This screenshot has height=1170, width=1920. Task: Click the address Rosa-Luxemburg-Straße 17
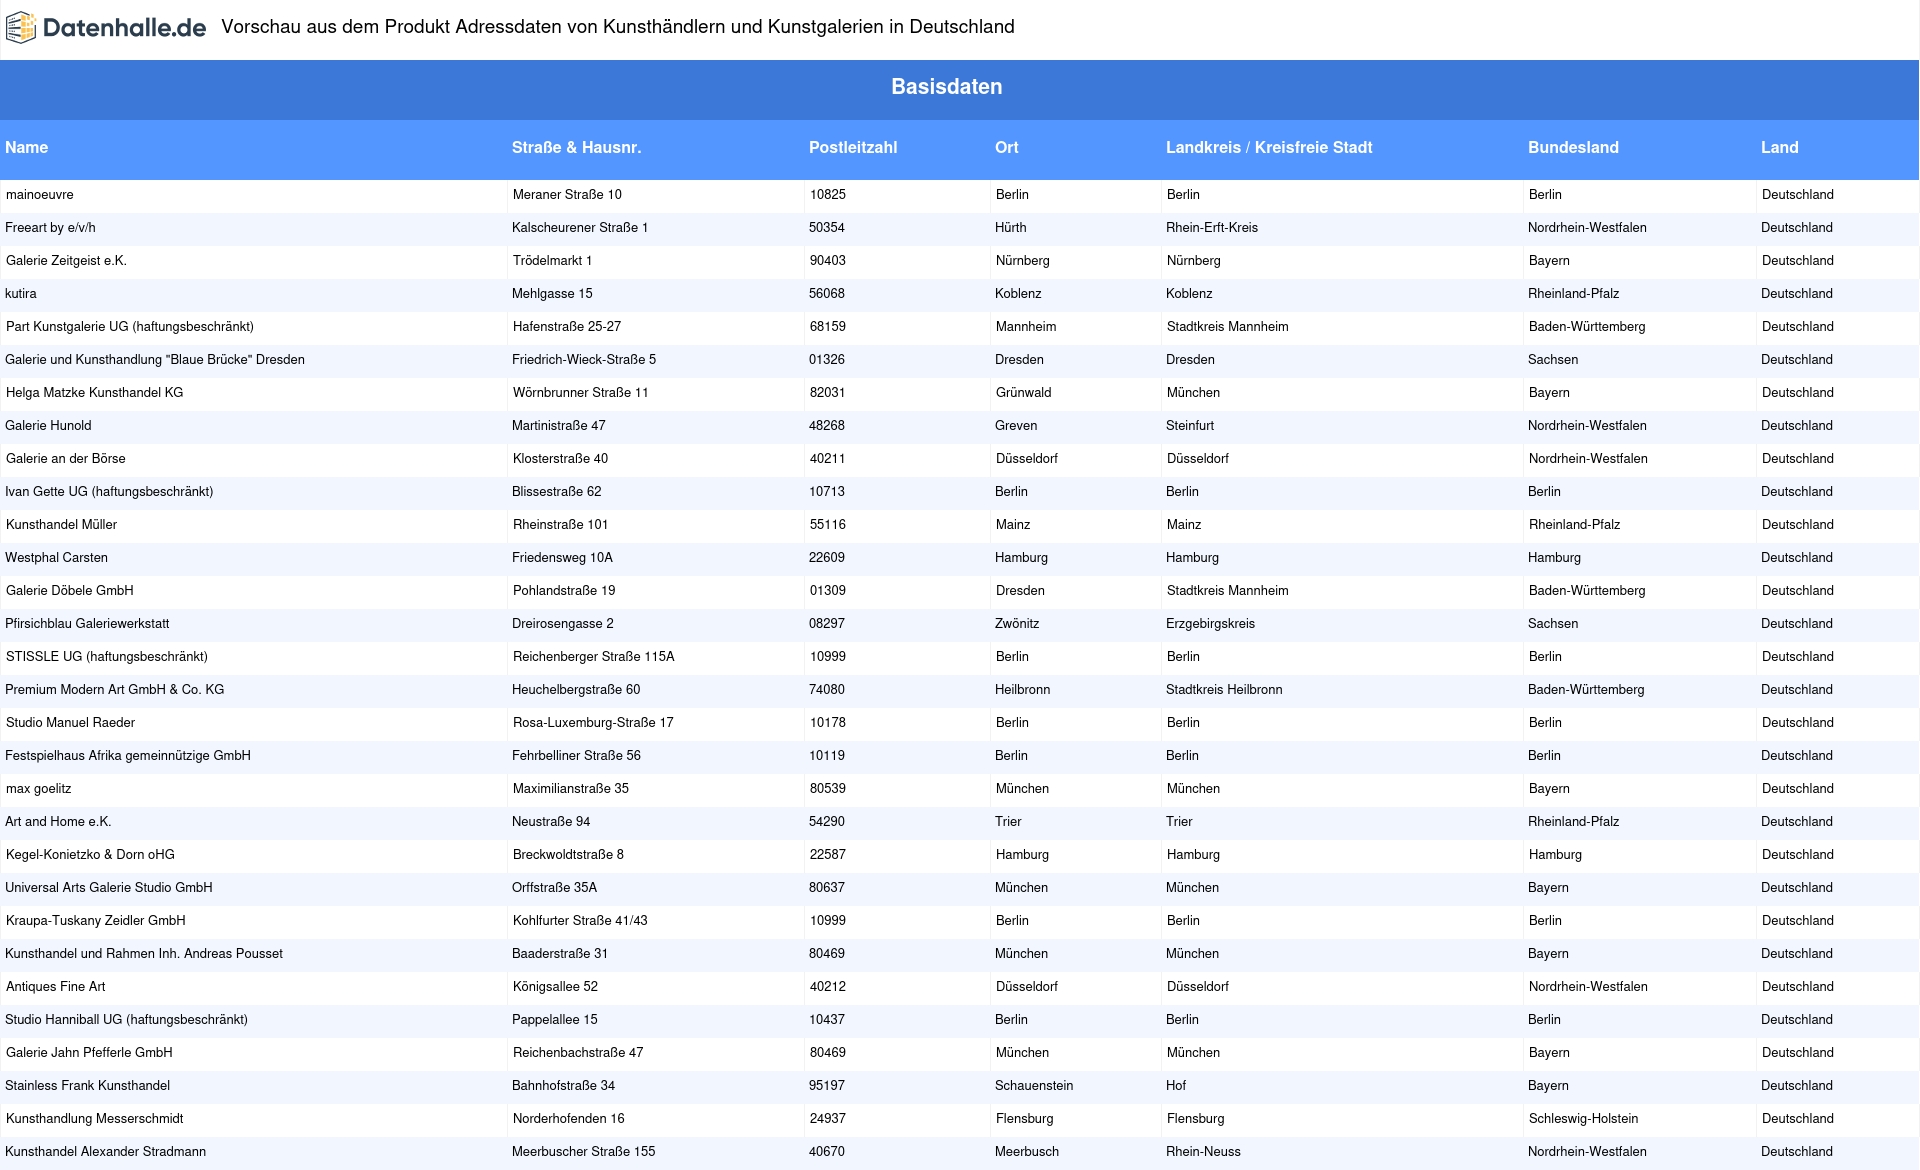click(593, 723)
